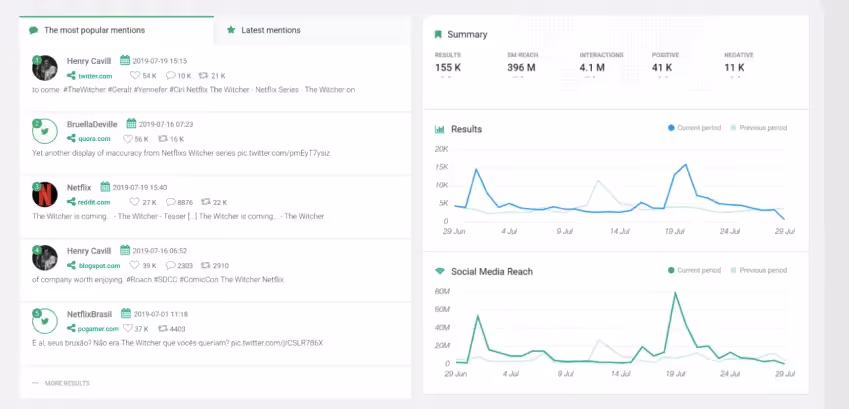Click heart icon showing 56 K likes
The image size is (849, 409).
coord(128,139)
